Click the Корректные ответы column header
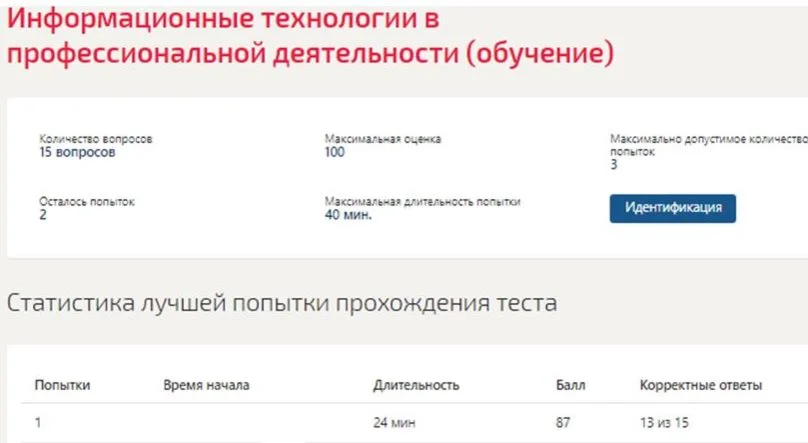This screenshot has width=808, height=443. 701,385
